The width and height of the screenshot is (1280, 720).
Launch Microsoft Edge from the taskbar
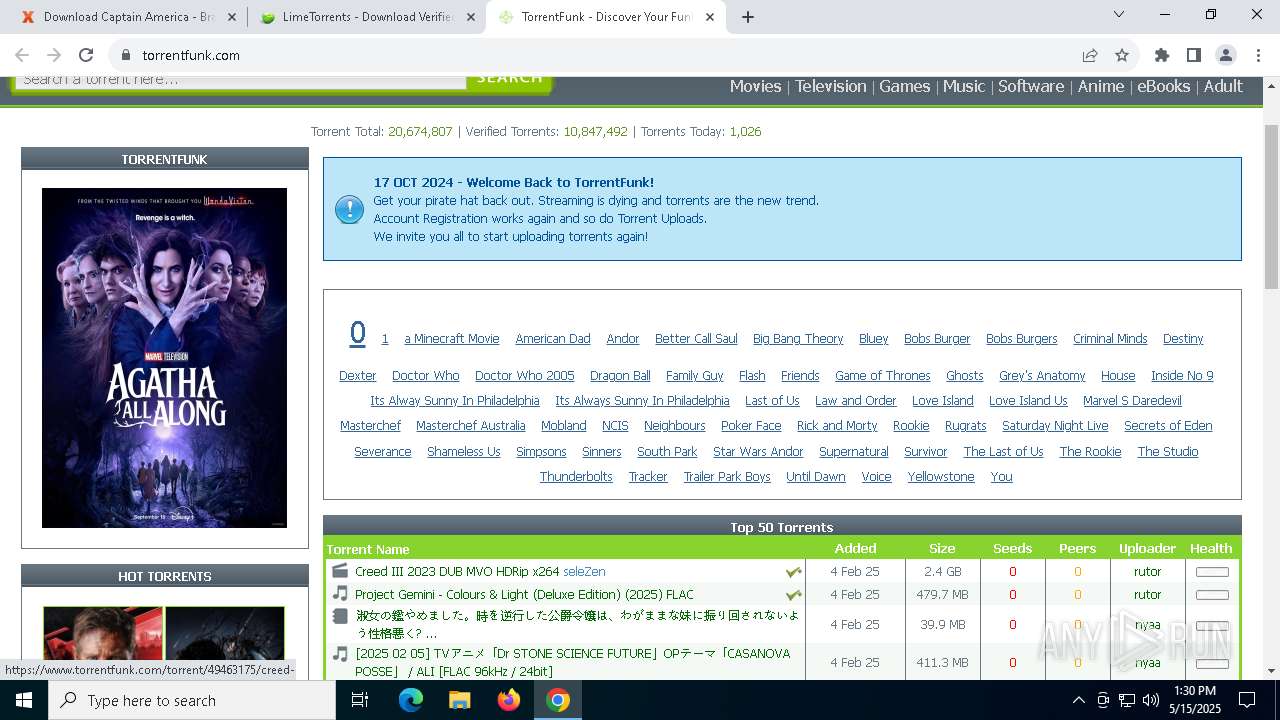click(x=411, y=700)
